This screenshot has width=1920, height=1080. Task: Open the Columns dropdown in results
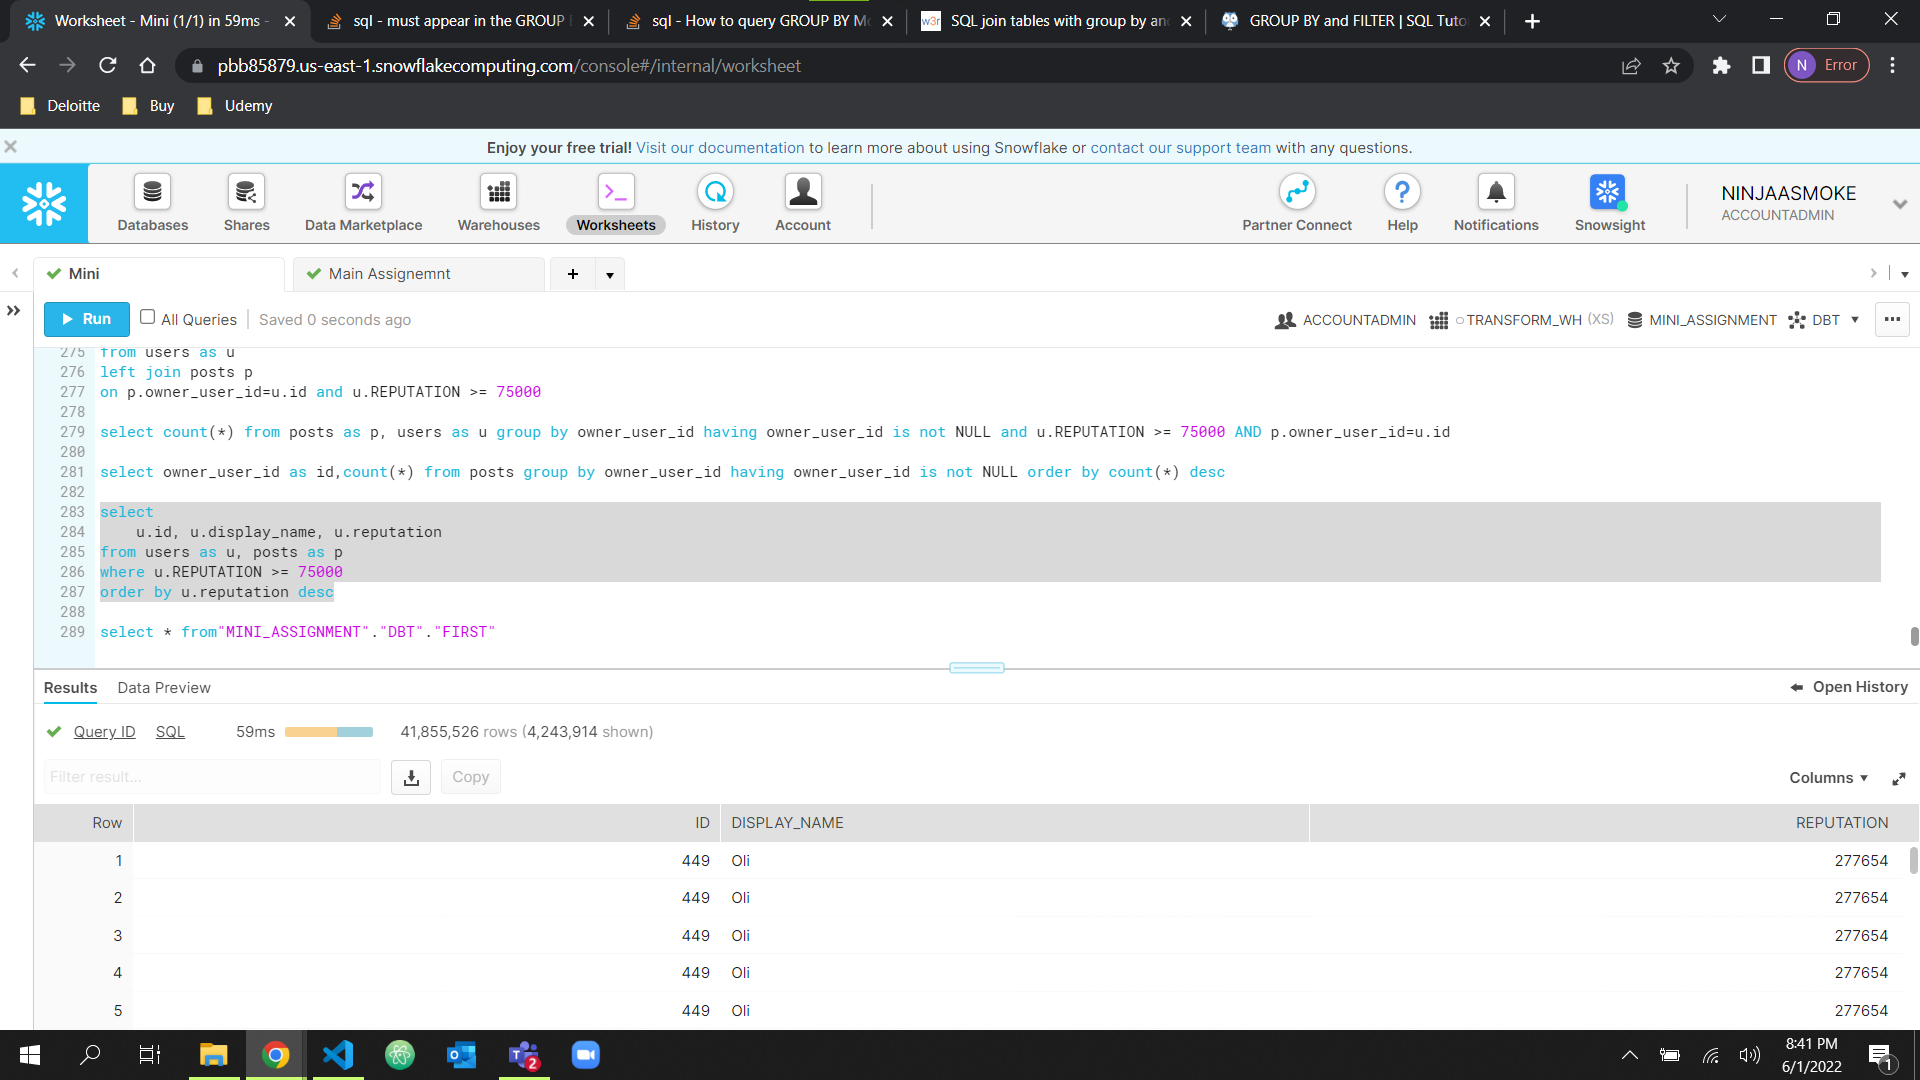pyautogui.click(x=1827, y=777)
